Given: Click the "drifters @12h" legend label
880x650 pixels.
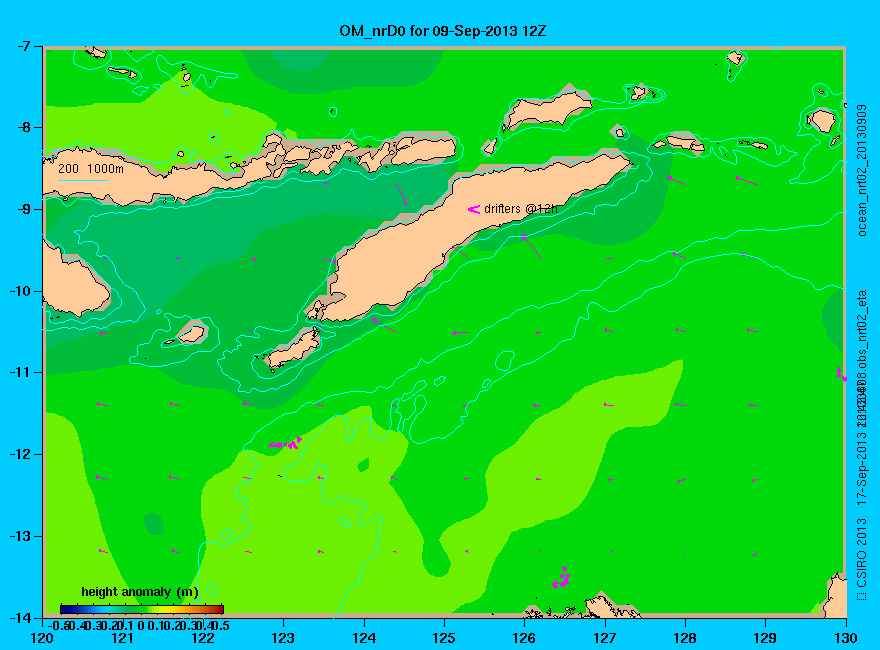Looking at the screenshot, I should coord(520,209).
